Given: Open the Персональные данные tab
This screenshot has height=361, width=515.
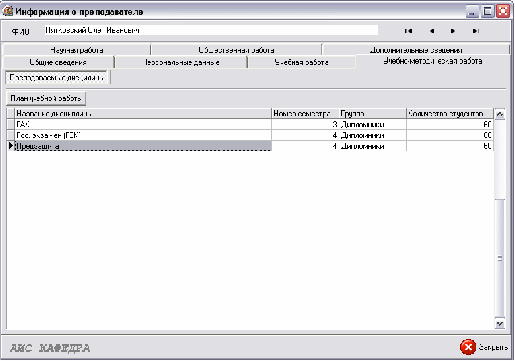Looking at the screenshot, I should tap(182, 62).
